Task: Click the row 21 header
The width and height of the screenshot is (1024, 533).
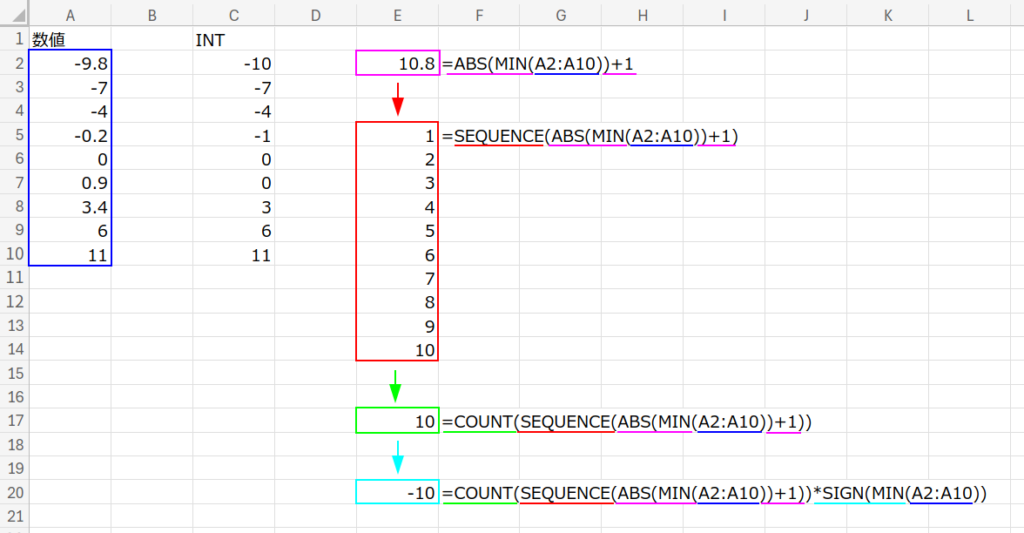Action: pos(14,516)
